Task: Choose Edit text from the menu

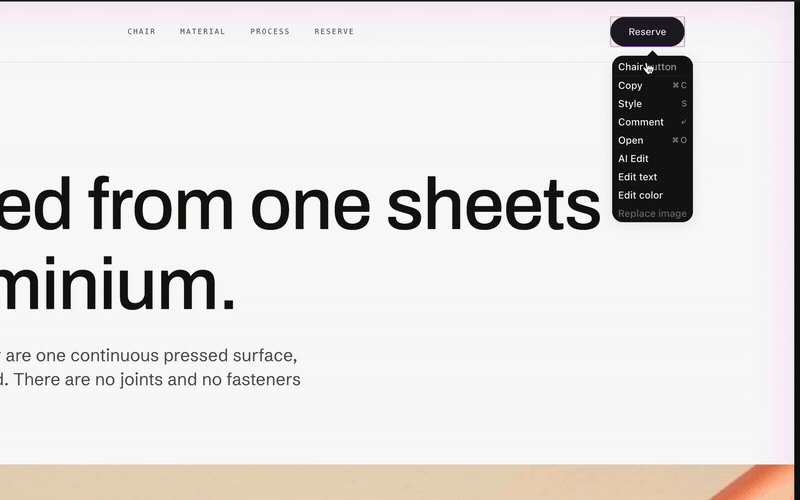Action: point(652,177)
